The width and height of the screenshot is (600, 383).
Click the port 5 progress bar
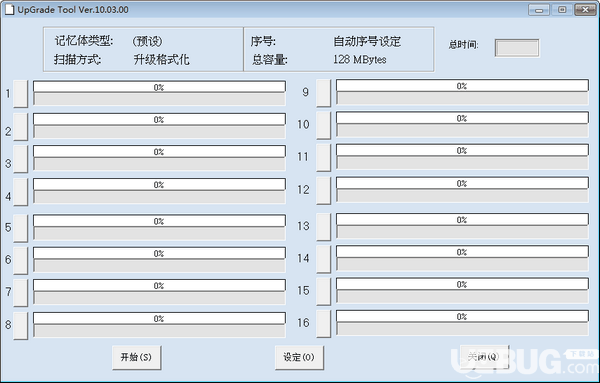(x=159, y=221)
